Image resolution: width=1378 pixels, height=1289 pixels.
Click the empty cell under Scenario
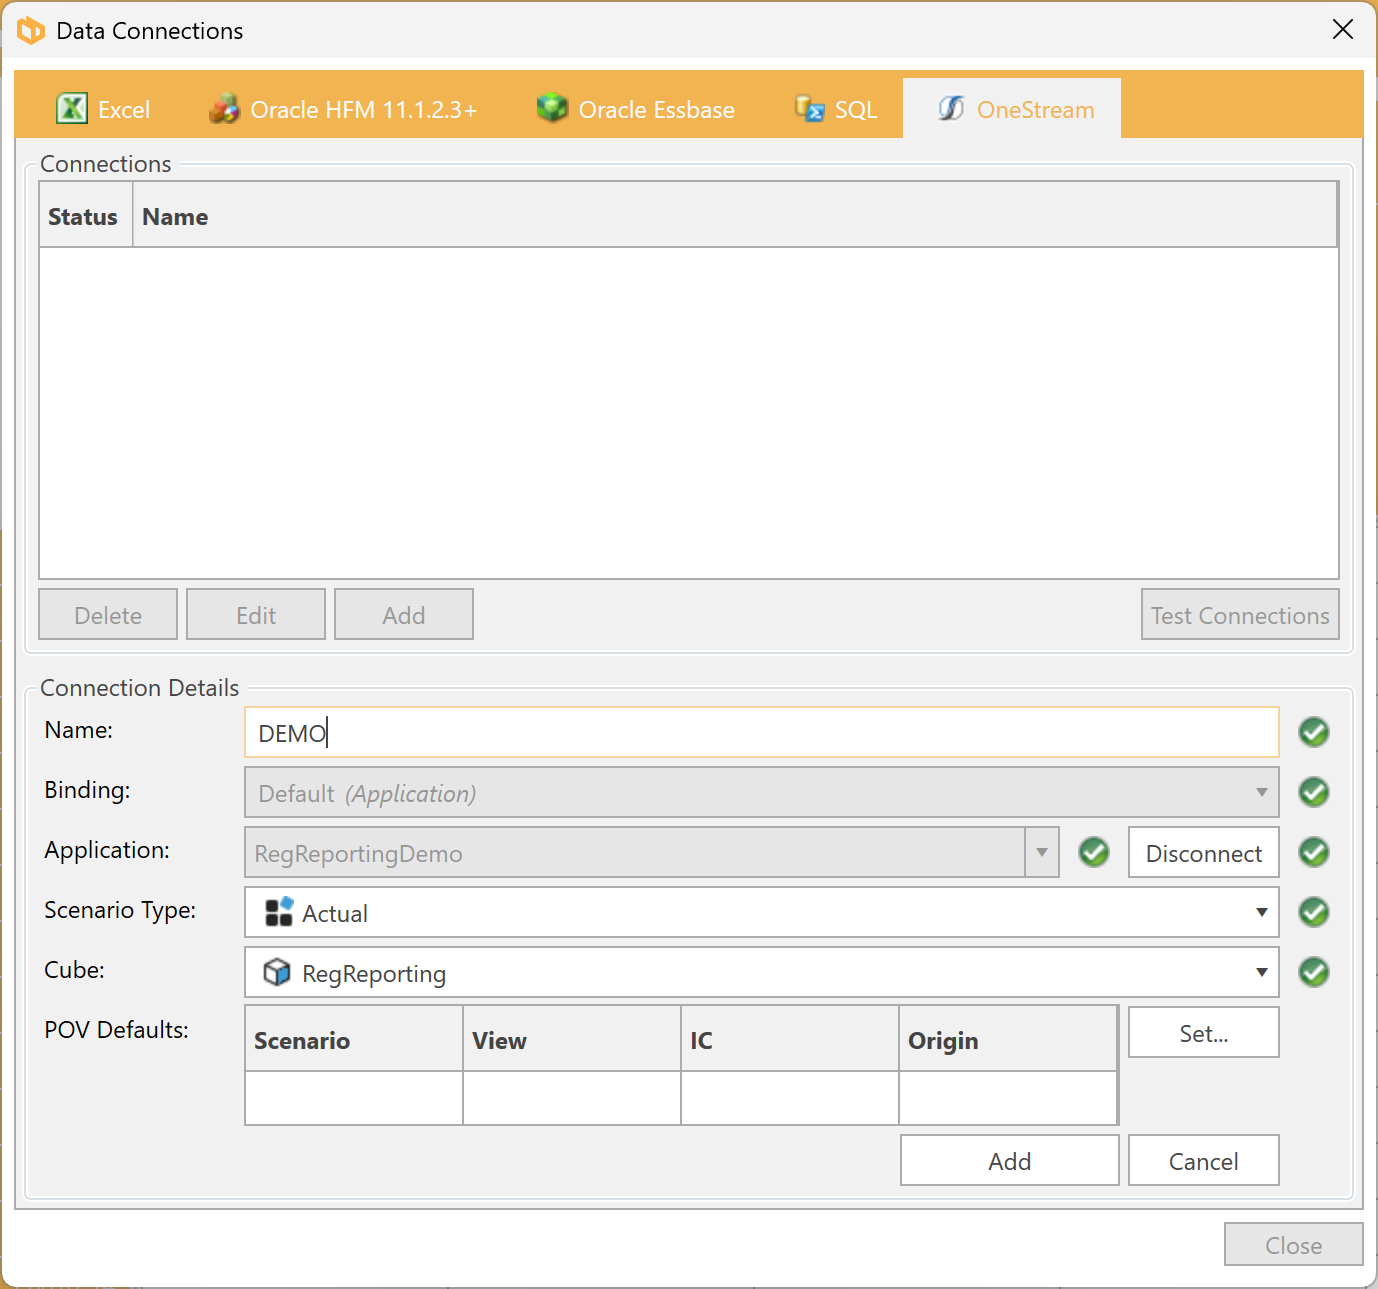point(354,1098)
